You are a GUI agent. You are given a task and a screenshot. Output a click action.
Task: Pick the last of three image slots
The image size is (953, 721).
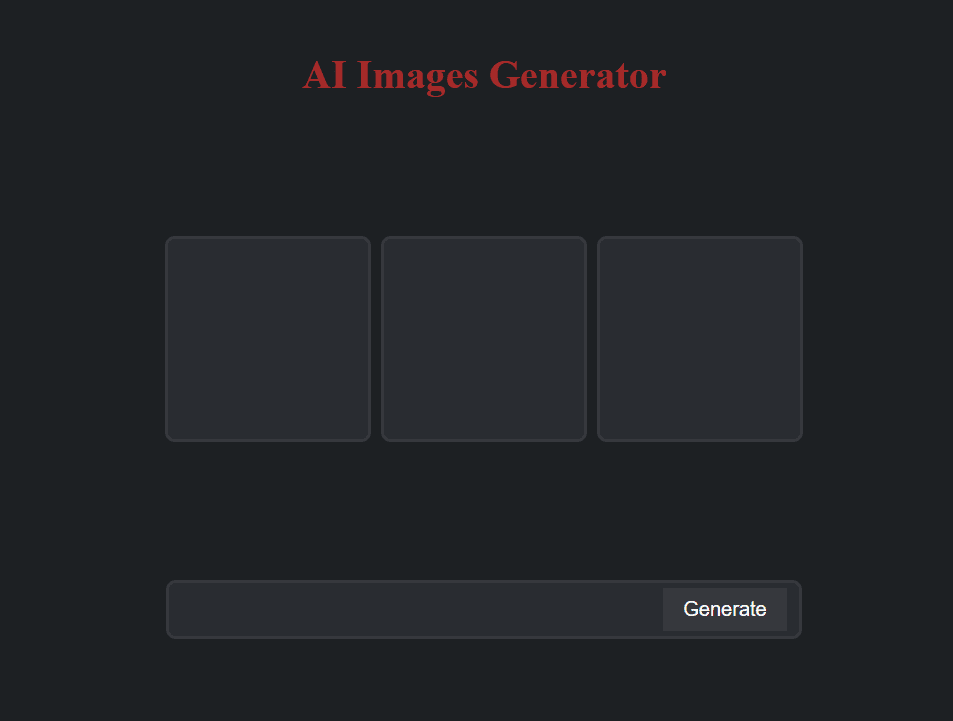tap(700, 339)
